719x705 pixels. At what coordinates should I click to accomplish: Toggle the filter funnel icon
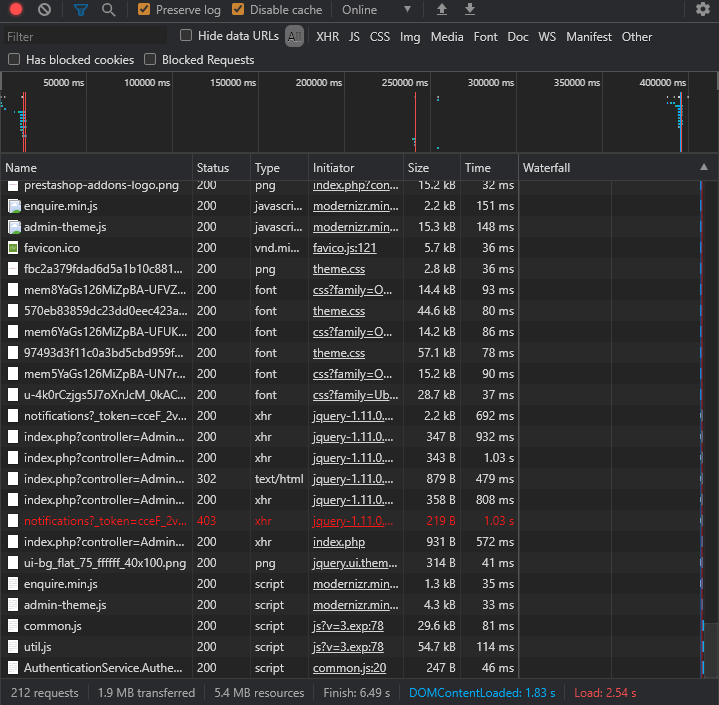tap(80, 10)
